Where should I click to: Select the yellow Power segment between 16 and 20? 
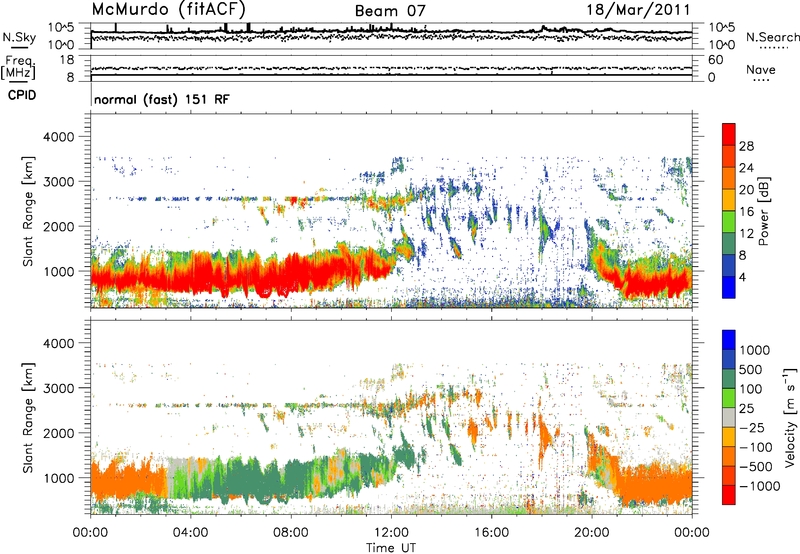point(729,200)
